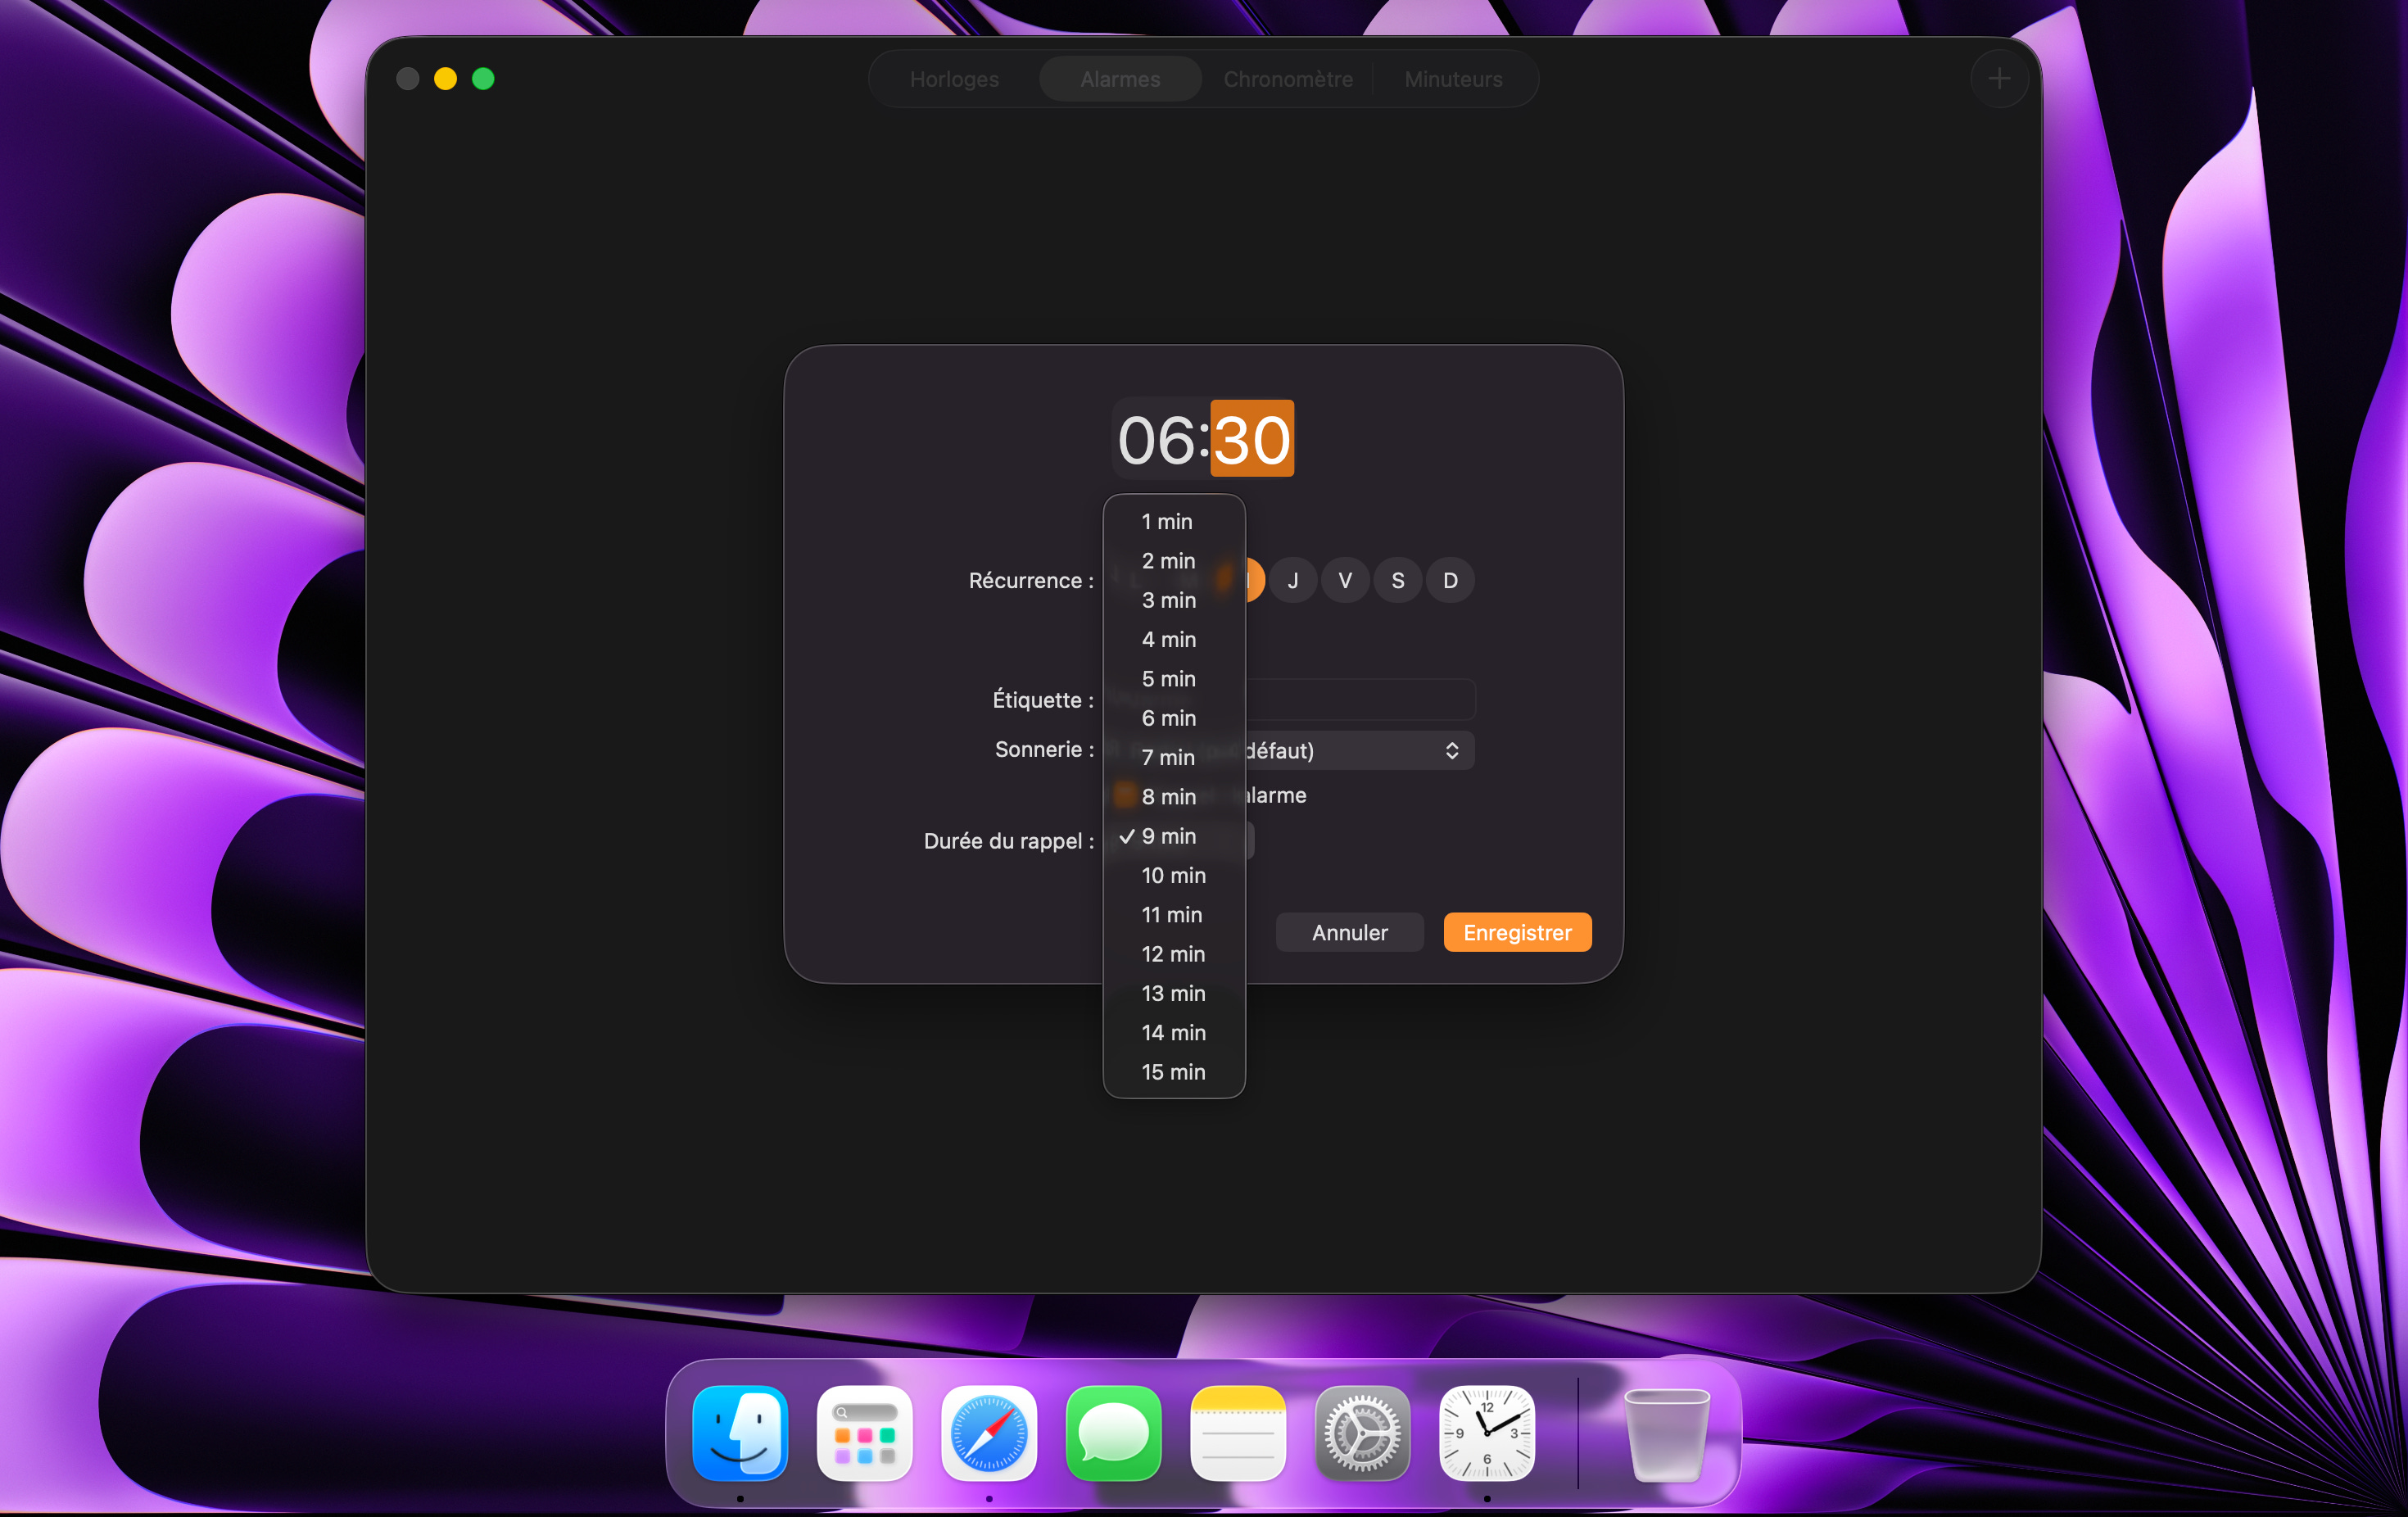Pick 10 min snooze option
The image size is (2408, 1517).
(1173, 875)
